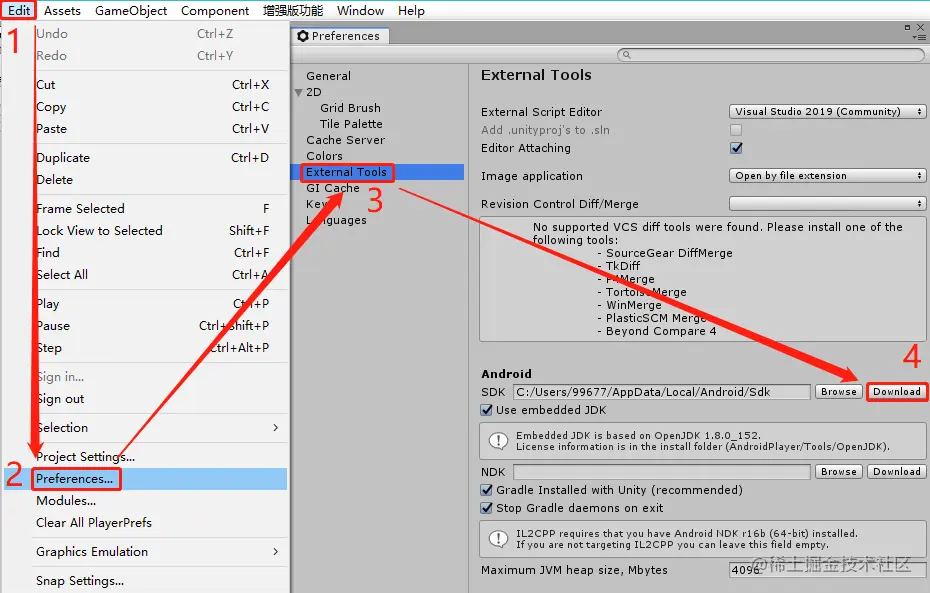Expand the Selection submenu arrow
This screenshot has width=930, height=593.
coord(276,428)
